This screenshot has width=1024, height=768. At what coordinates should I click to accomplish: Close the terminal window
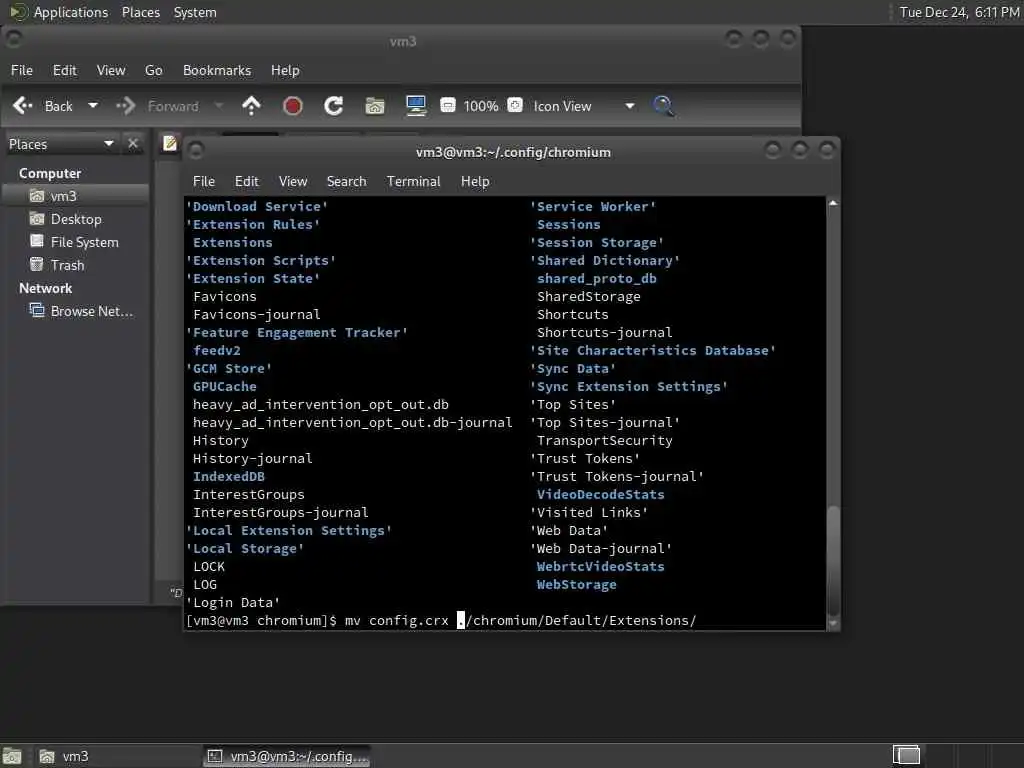tap(827, 151)
